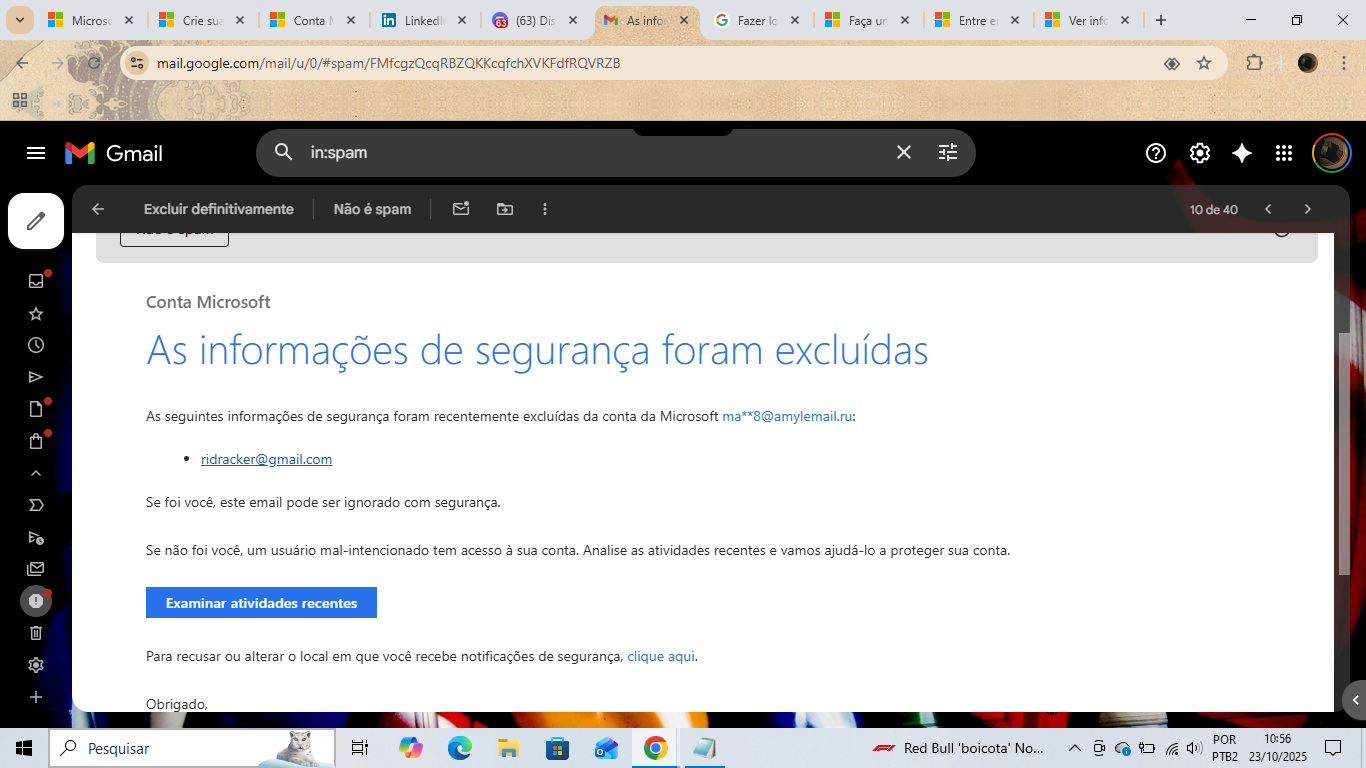Click the Gmail logo

tap(114, 153)
